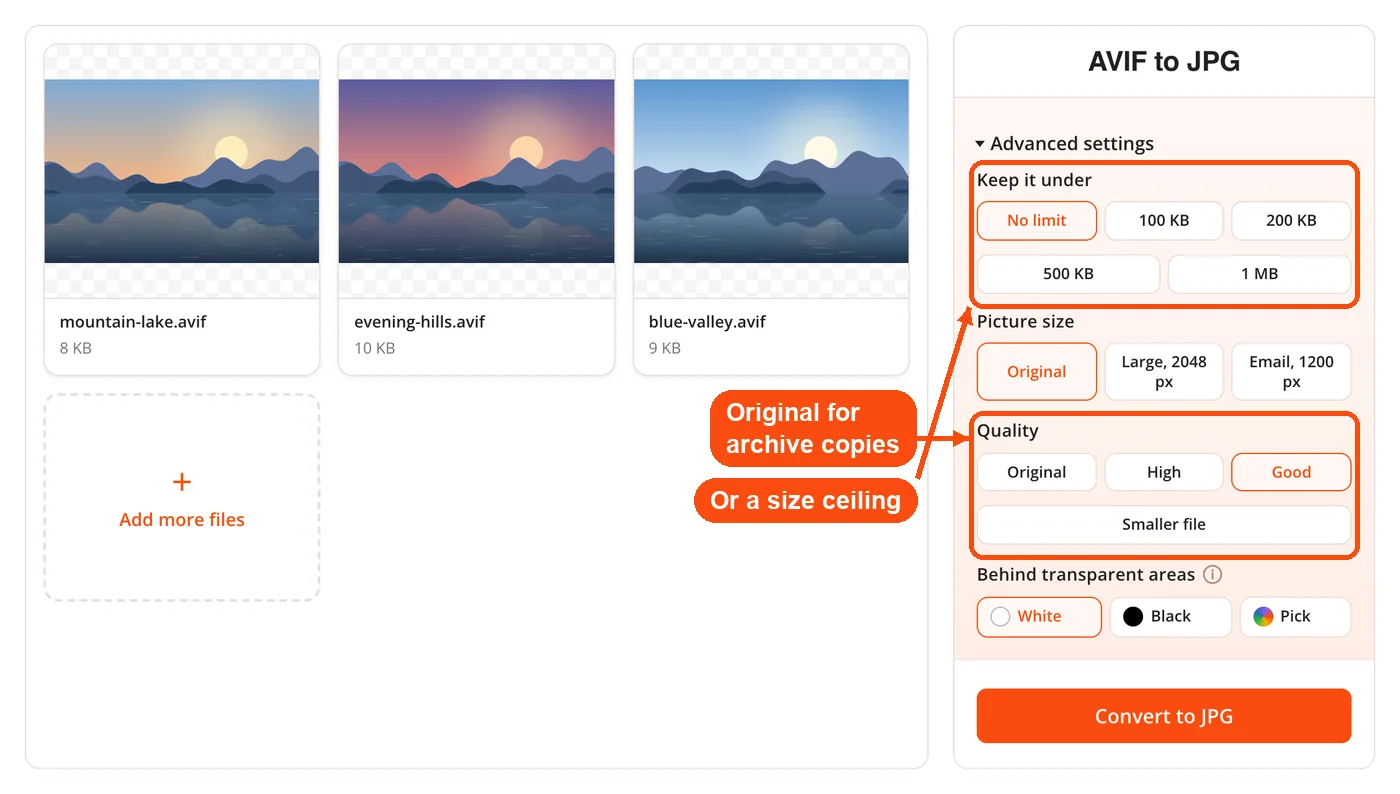1400x794 pixels.
Task: Set quality to High
Action: point(1164,472)
